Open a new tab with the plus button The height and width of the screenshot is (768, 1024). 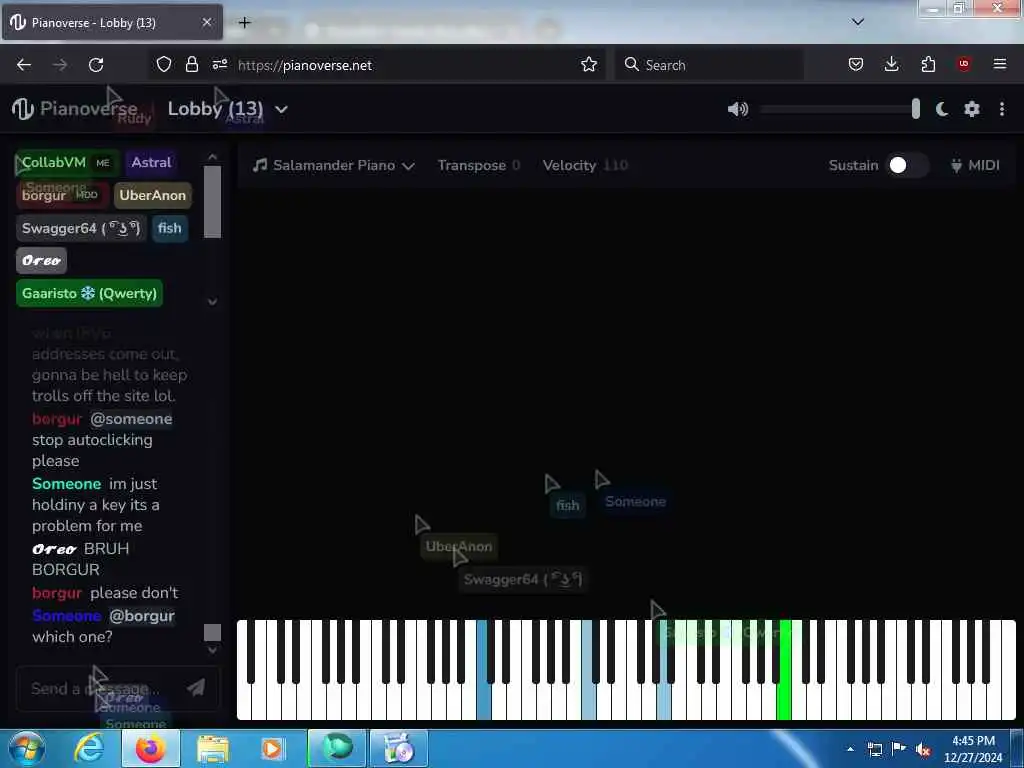pos(244,23)
